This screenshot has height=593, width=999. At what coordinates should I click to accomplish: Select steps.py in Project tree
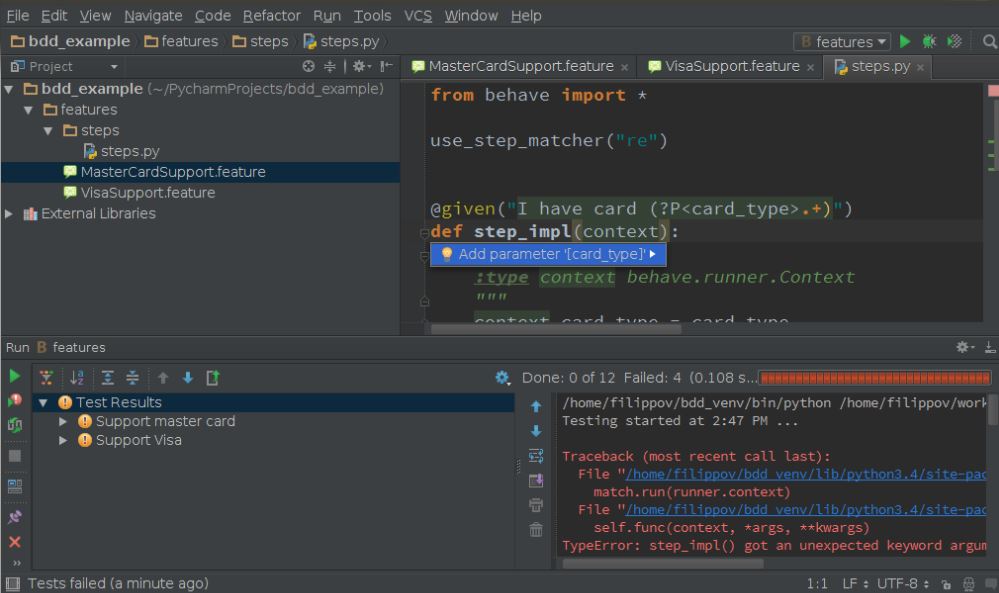pos(130,152)
